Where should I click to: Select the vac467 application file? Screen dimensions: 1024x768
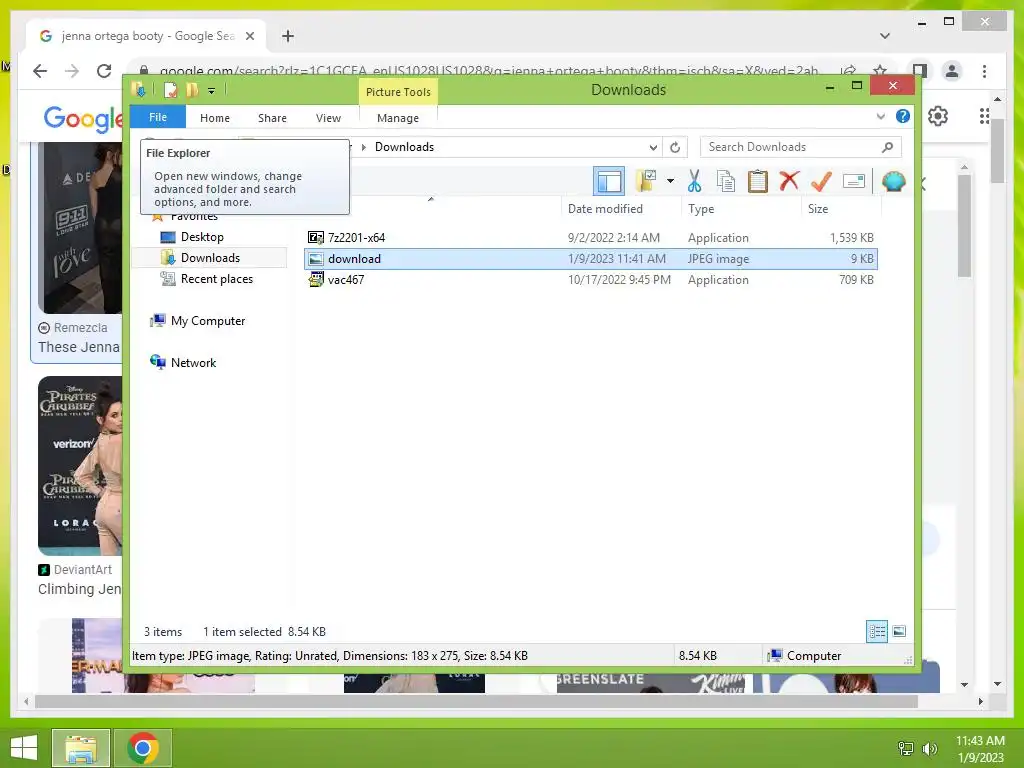pyautogui.click(x=590, y=280)
